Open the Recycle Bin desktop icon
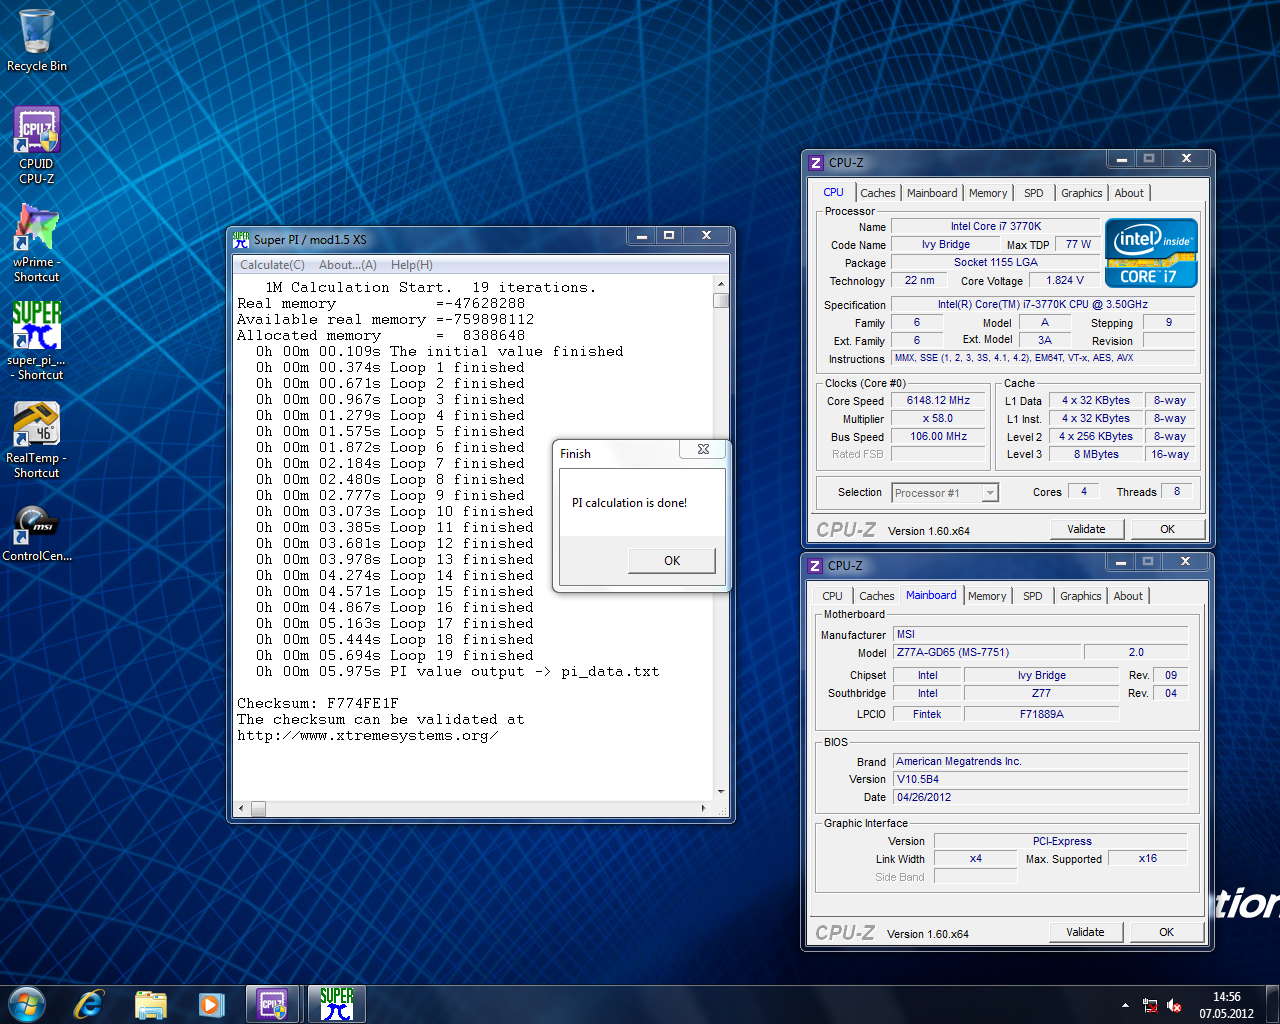This screenshot has height=1024, width=1280. [x=37, y=40]
